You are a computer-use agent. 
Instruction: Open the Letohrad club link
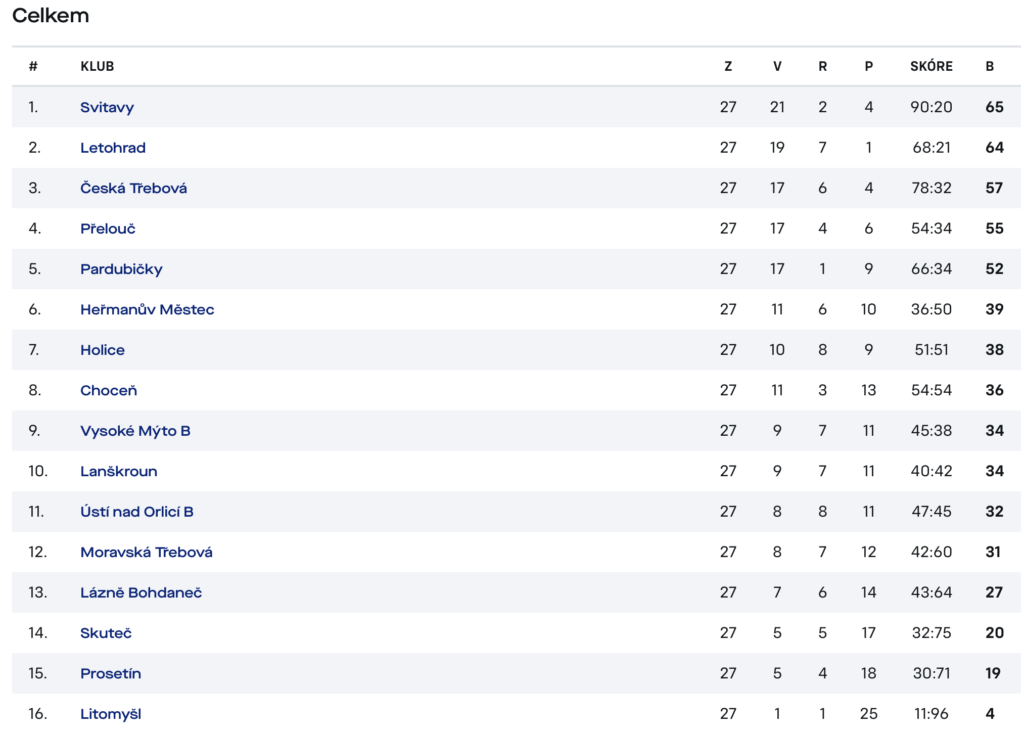[x=113, y=148]
